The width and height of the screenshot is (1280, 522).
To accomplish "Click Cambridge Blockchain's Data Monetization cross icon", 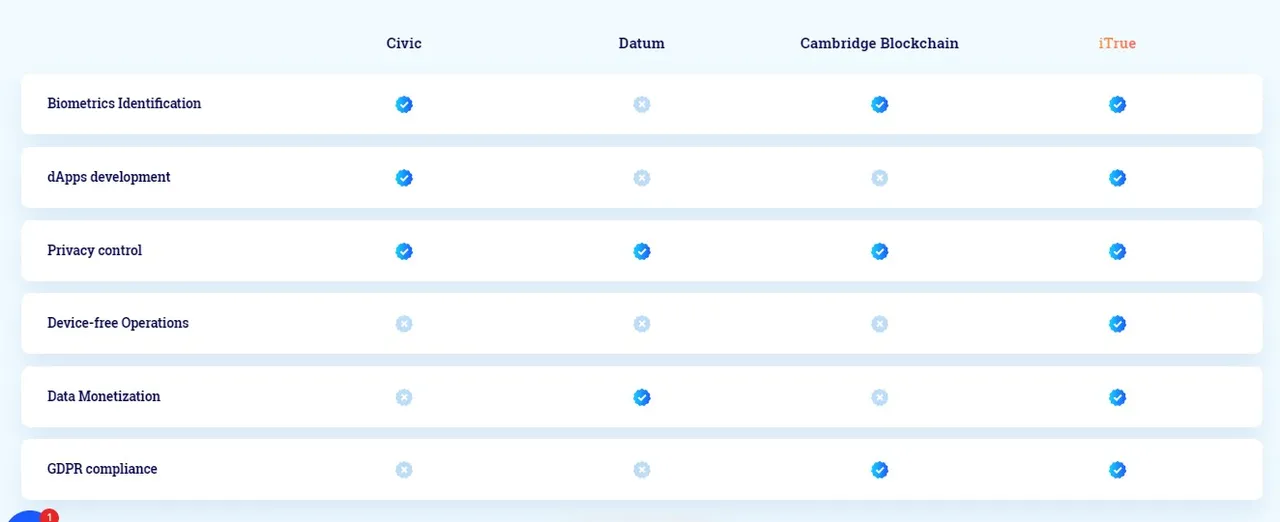I will click(879, 397).
